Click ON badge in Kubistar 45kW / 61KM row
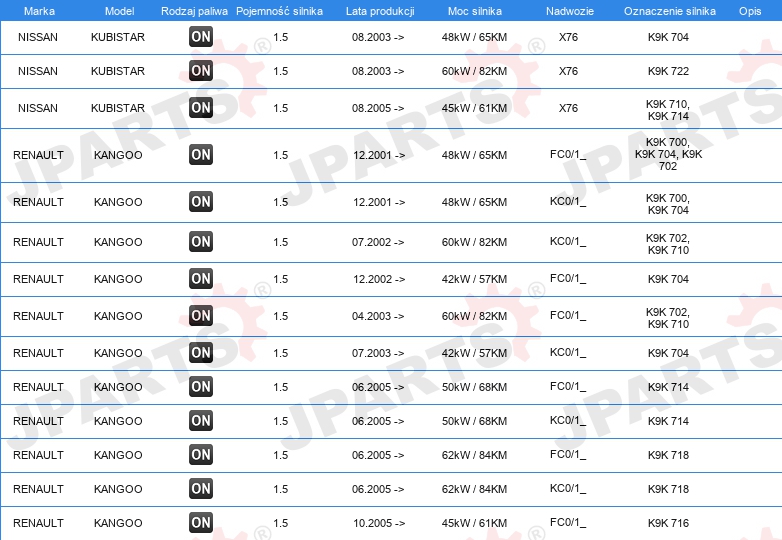 click(201, 107)
